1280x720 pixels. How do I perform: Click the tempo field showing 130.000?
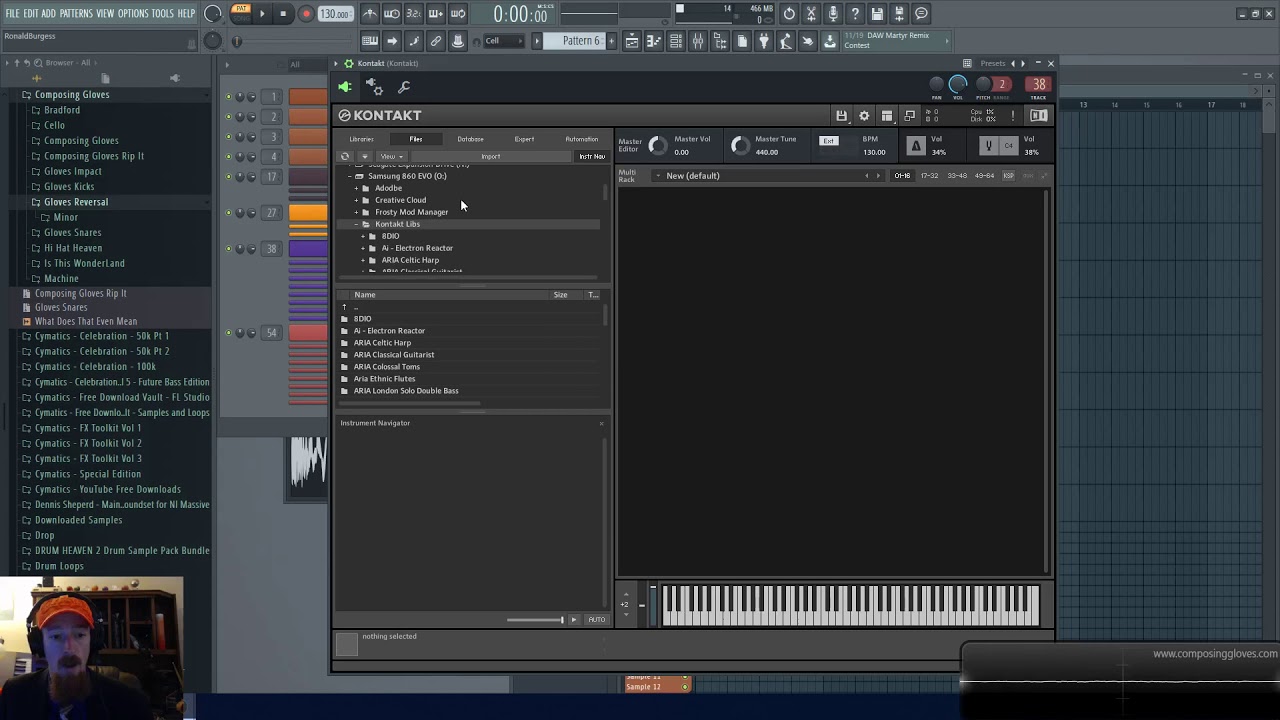pyautogui.click(x=334, y=14)
